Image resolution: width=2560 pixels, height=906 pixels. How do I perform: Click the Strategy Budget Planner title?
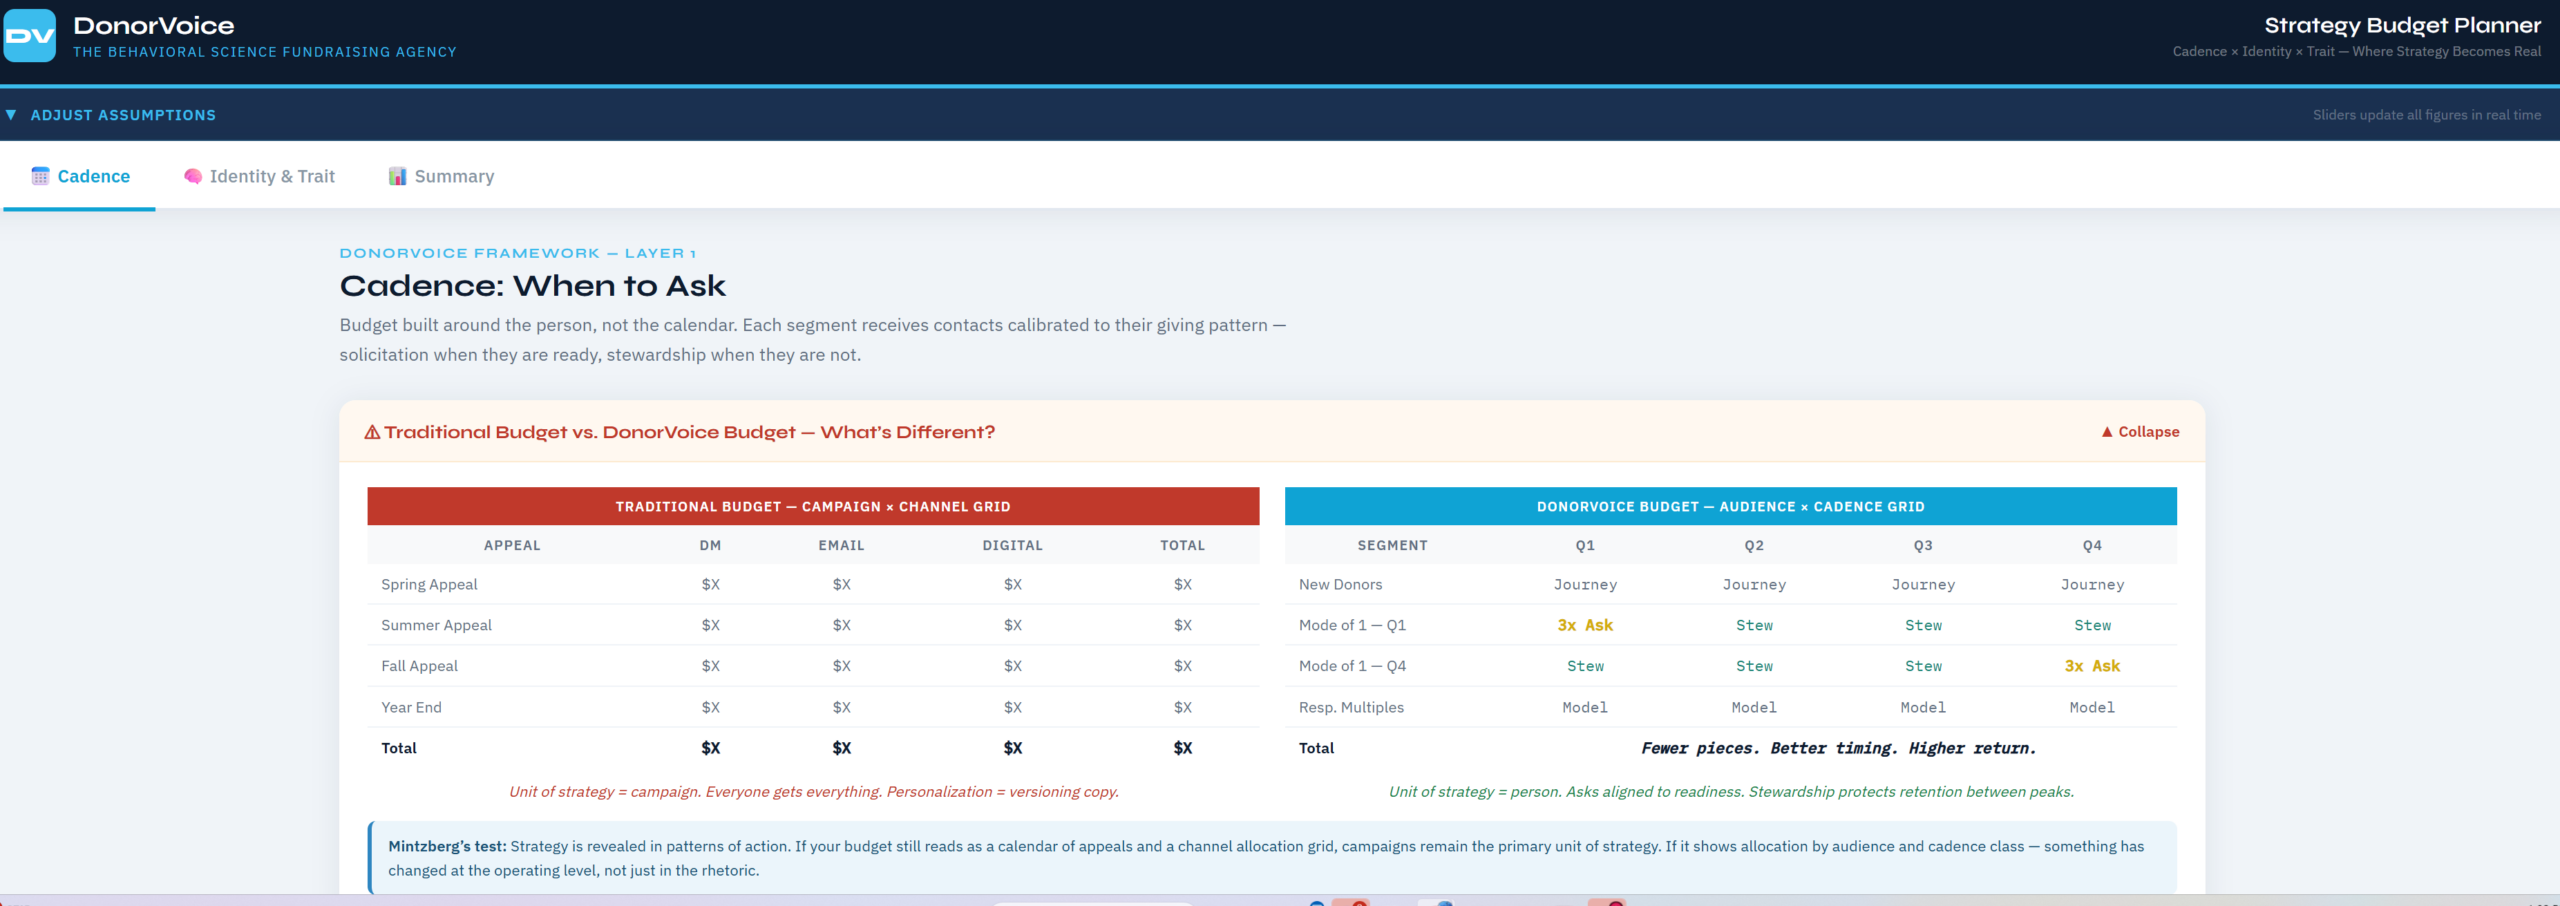point(2402,26)
